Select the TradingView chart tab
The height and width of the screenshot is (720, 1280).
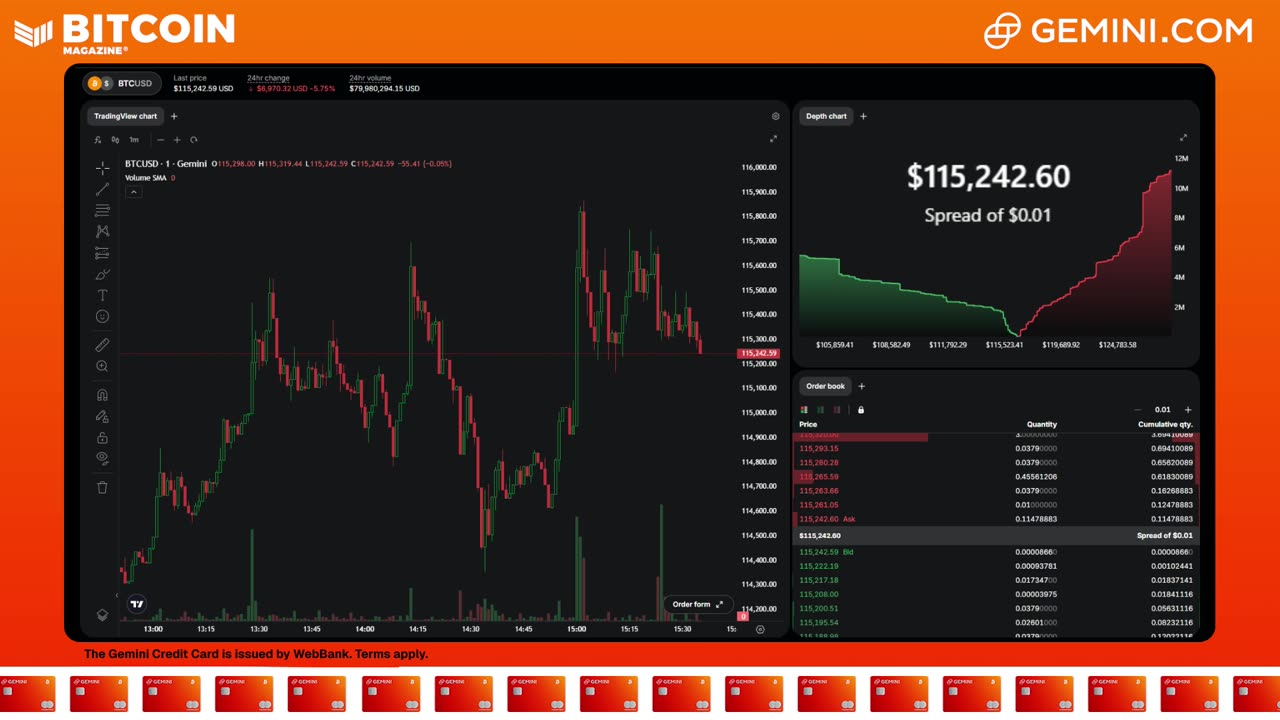(x=126, y=116)
